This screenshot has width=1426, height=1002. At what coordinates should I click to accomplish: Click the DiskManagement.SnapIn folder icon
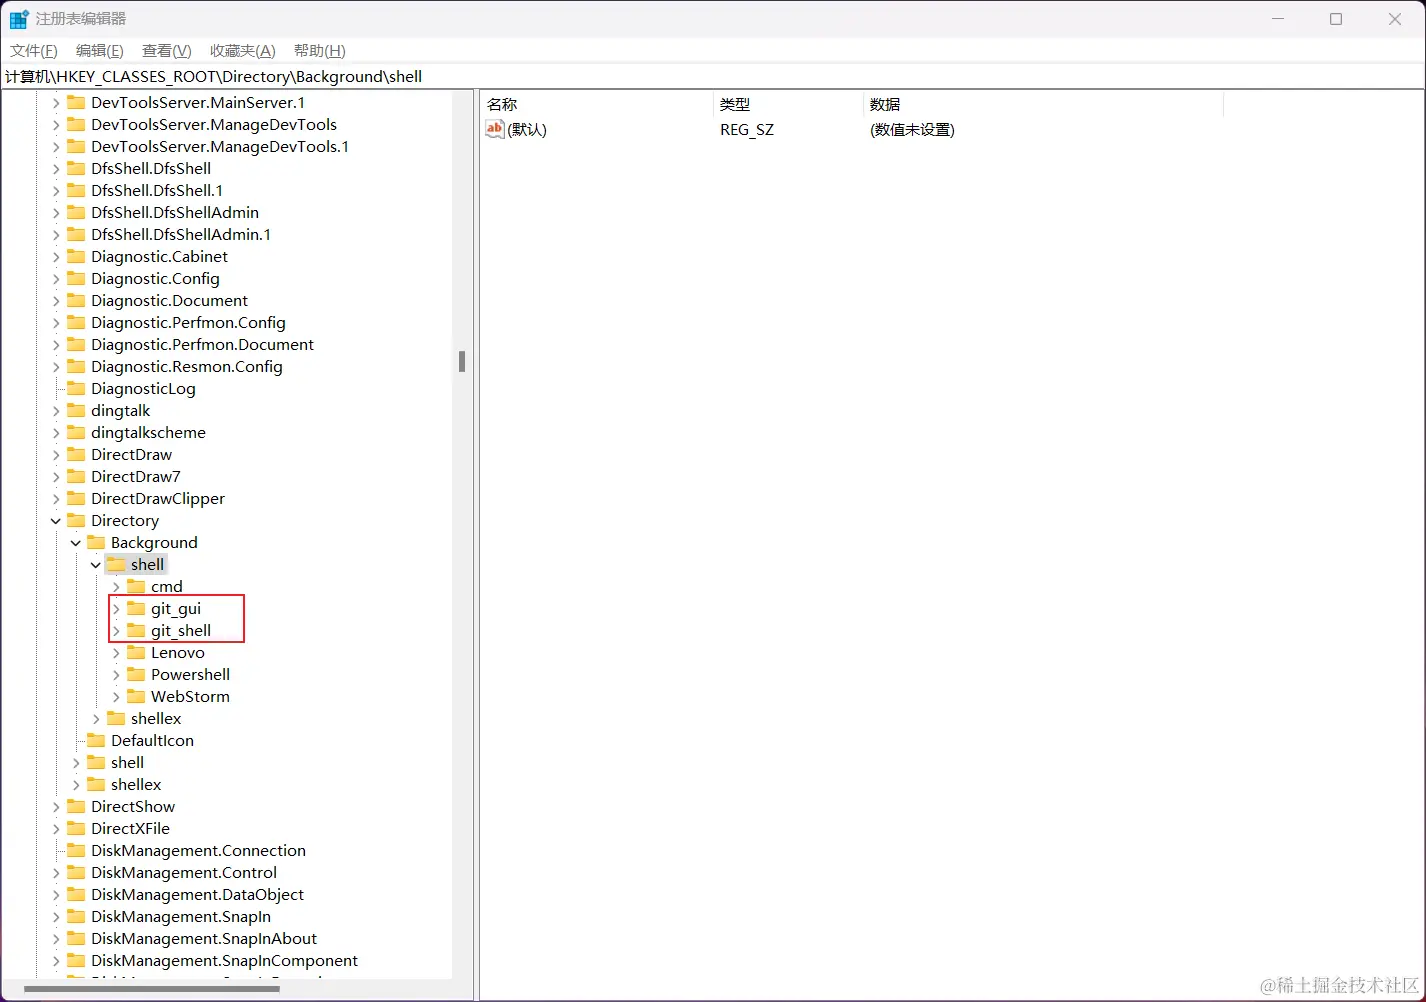(x=76, y=916)
